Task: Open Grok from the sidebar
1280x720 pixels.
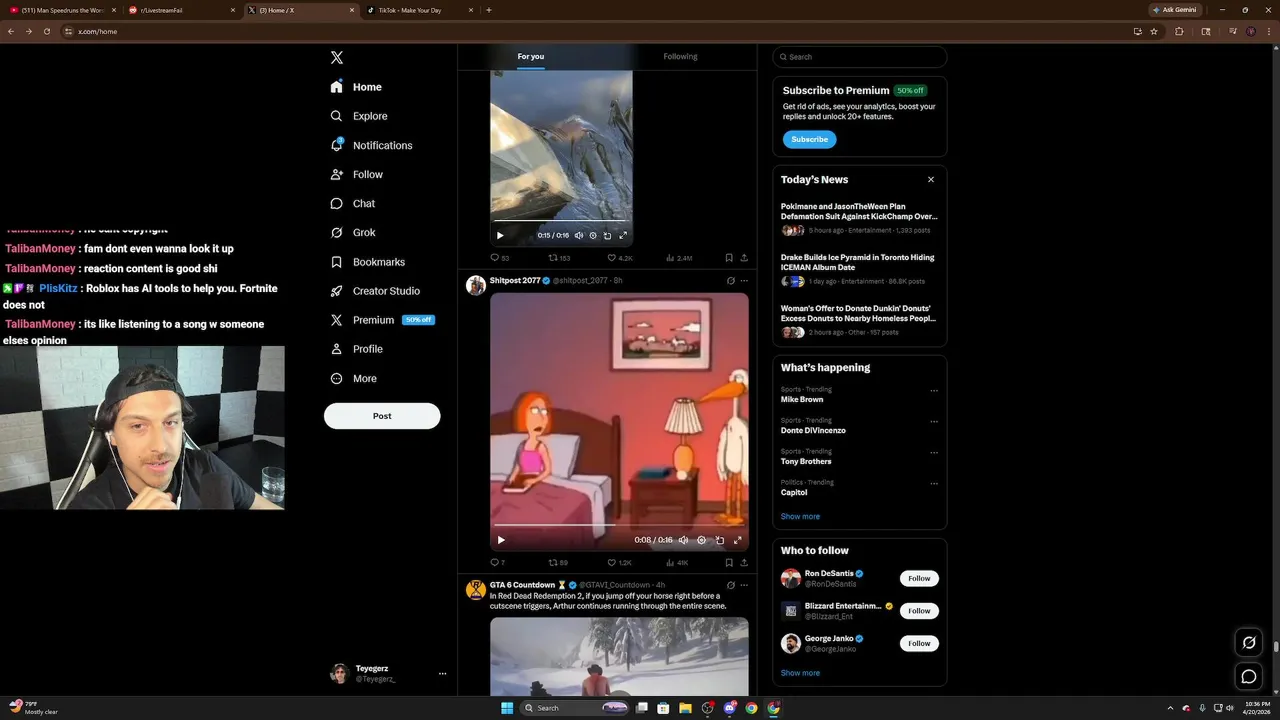Action: coord(352,232)
